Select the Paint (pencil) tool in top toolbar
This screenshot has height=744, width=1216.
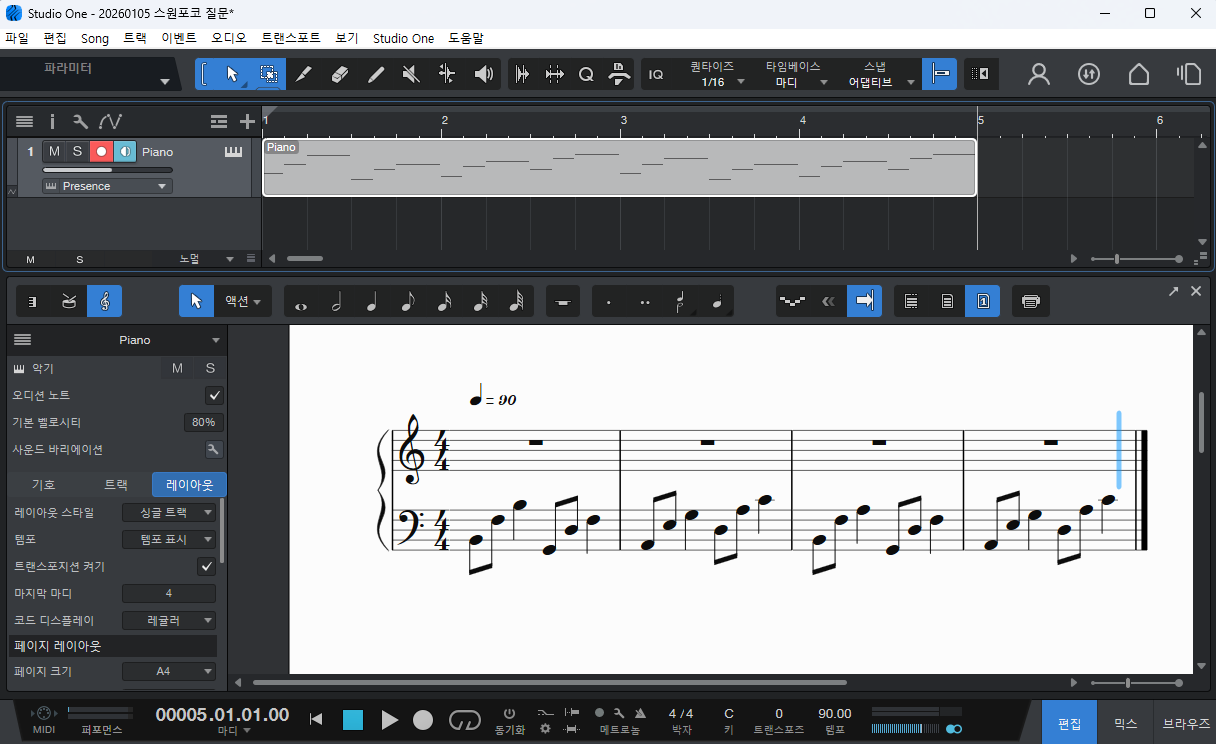pos(303,74)
